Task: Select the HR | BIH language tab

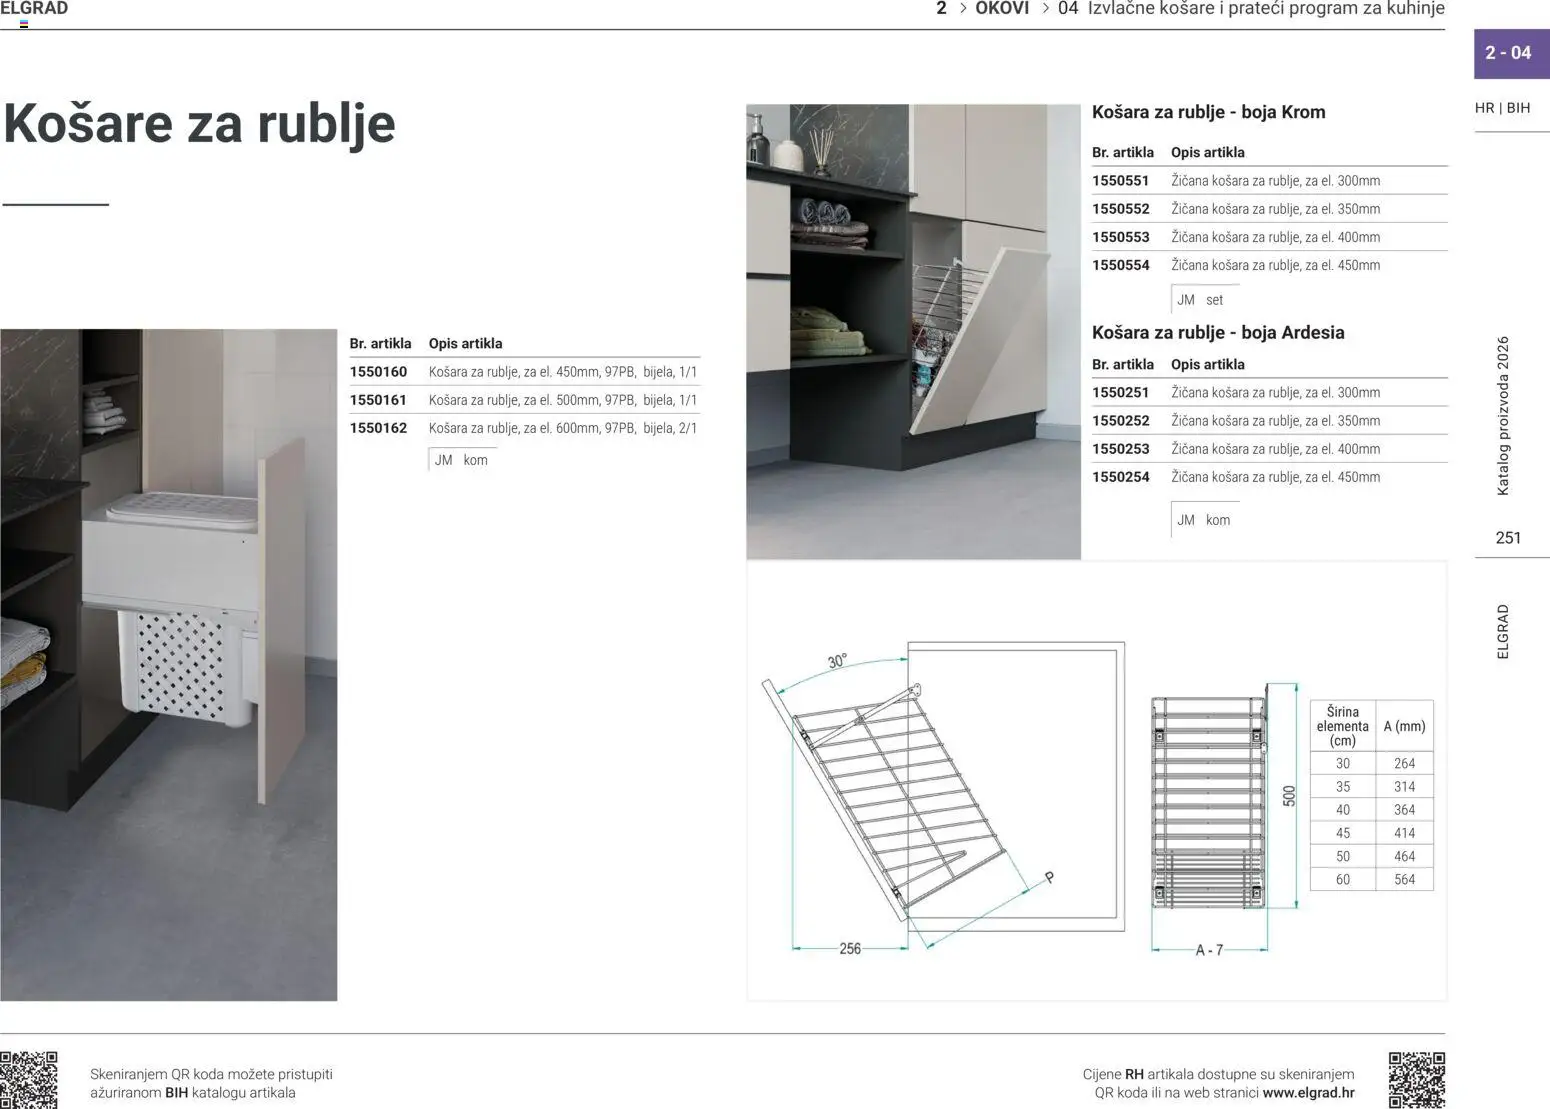Action: 1504,108
